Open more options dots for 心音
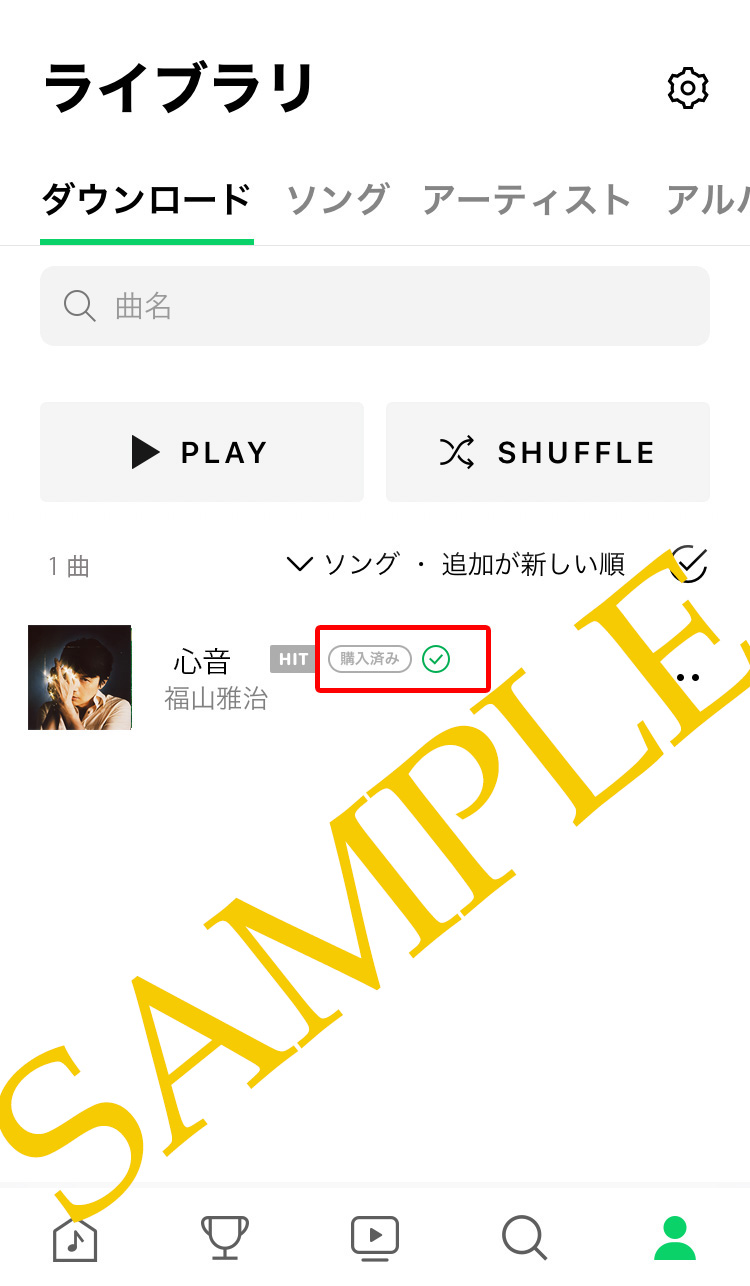 pyautogui.click(x=688, y=677)
